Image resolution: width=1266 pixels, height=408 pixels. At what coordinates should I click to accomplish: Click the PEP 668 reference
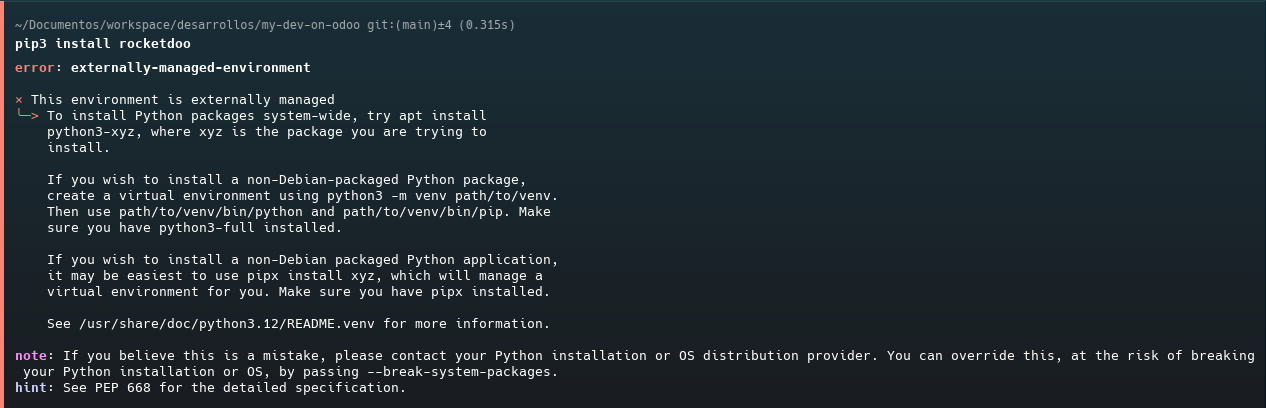127,388
